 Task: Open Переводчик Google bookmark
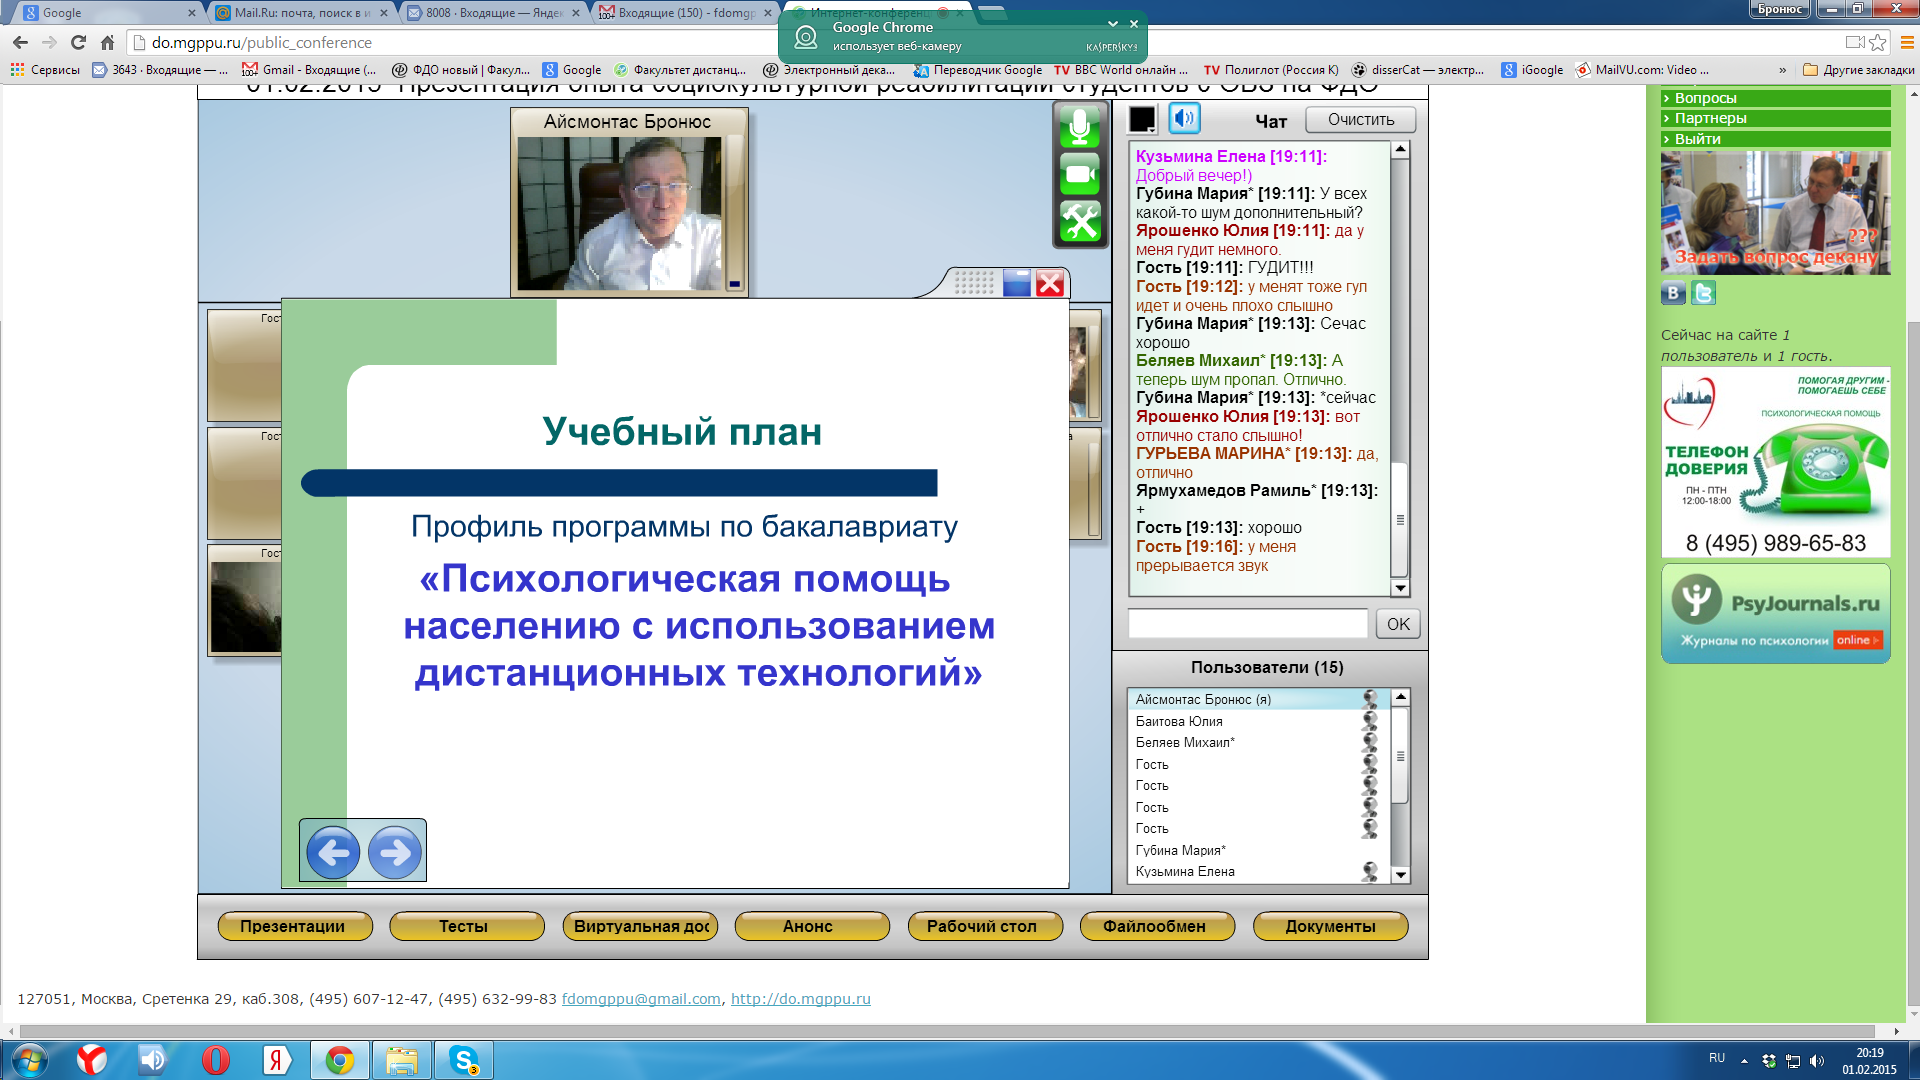coord(978,70)
